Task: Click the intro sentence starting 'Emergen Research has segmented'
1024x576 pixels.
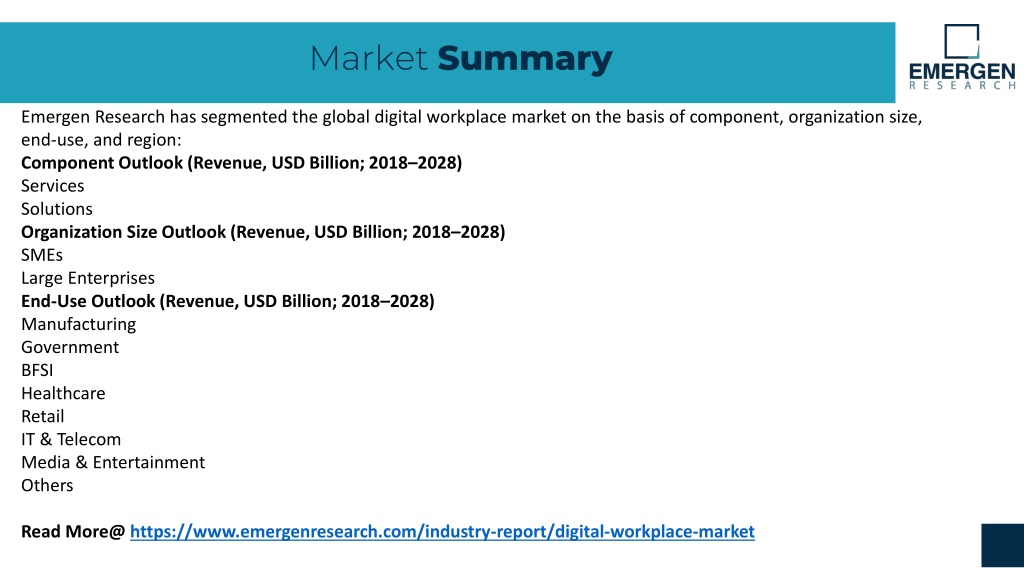Action: [472, 128]
